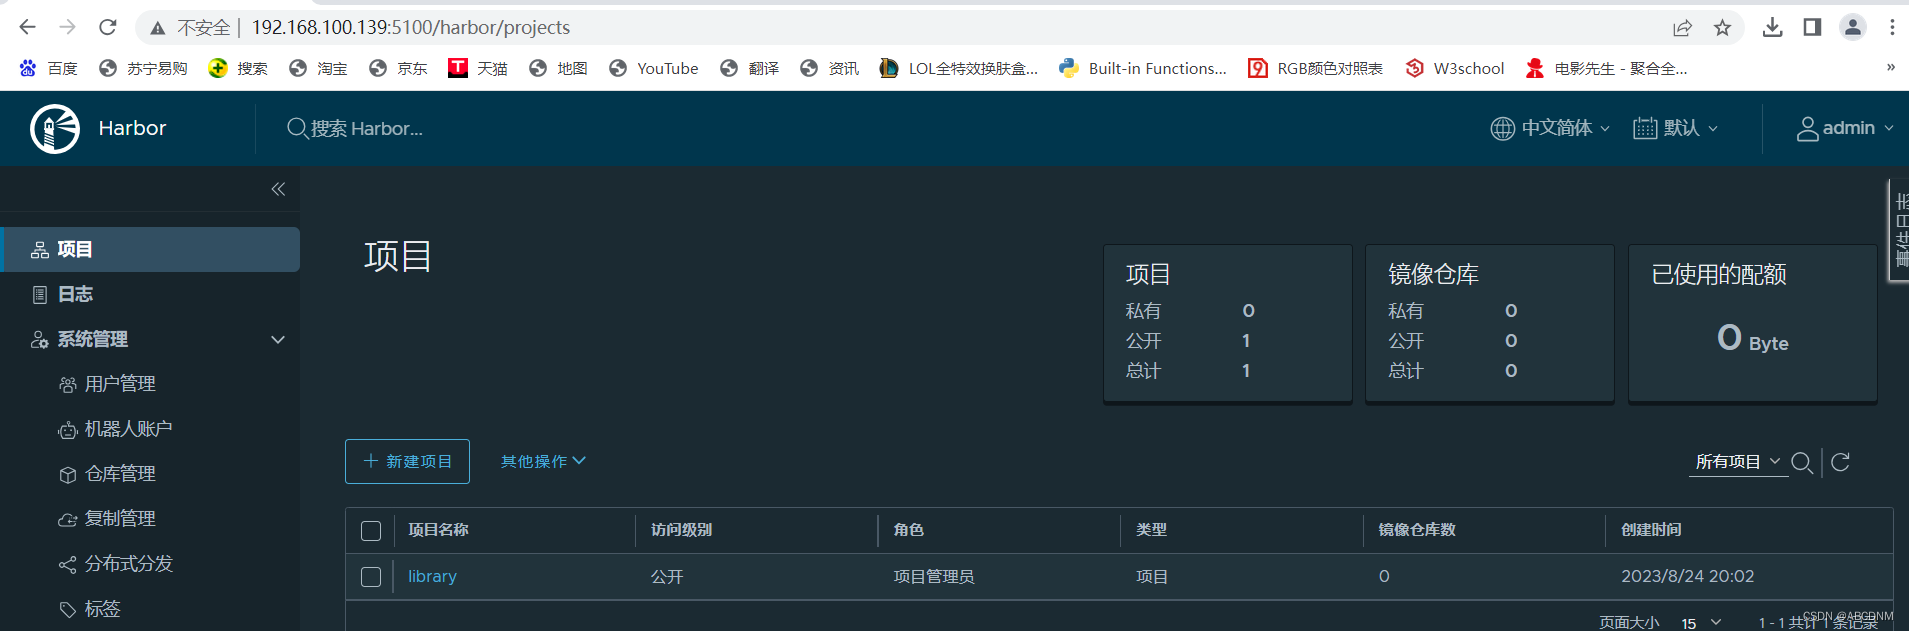Show more bookmarks overflow chevron
This screenshot has width=1909, height=631.
1890,68
